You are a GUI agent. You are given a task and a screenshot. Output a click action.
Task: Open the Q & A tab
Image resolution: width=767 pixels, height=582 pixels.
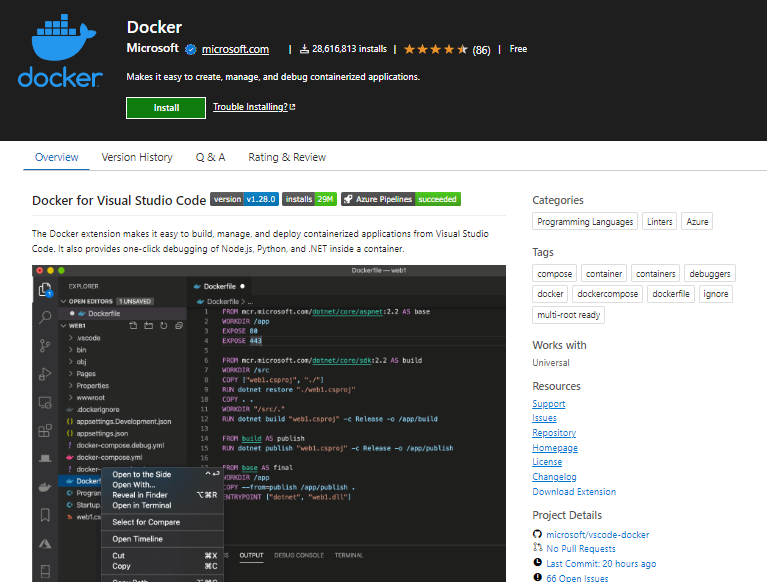(210, 157)
